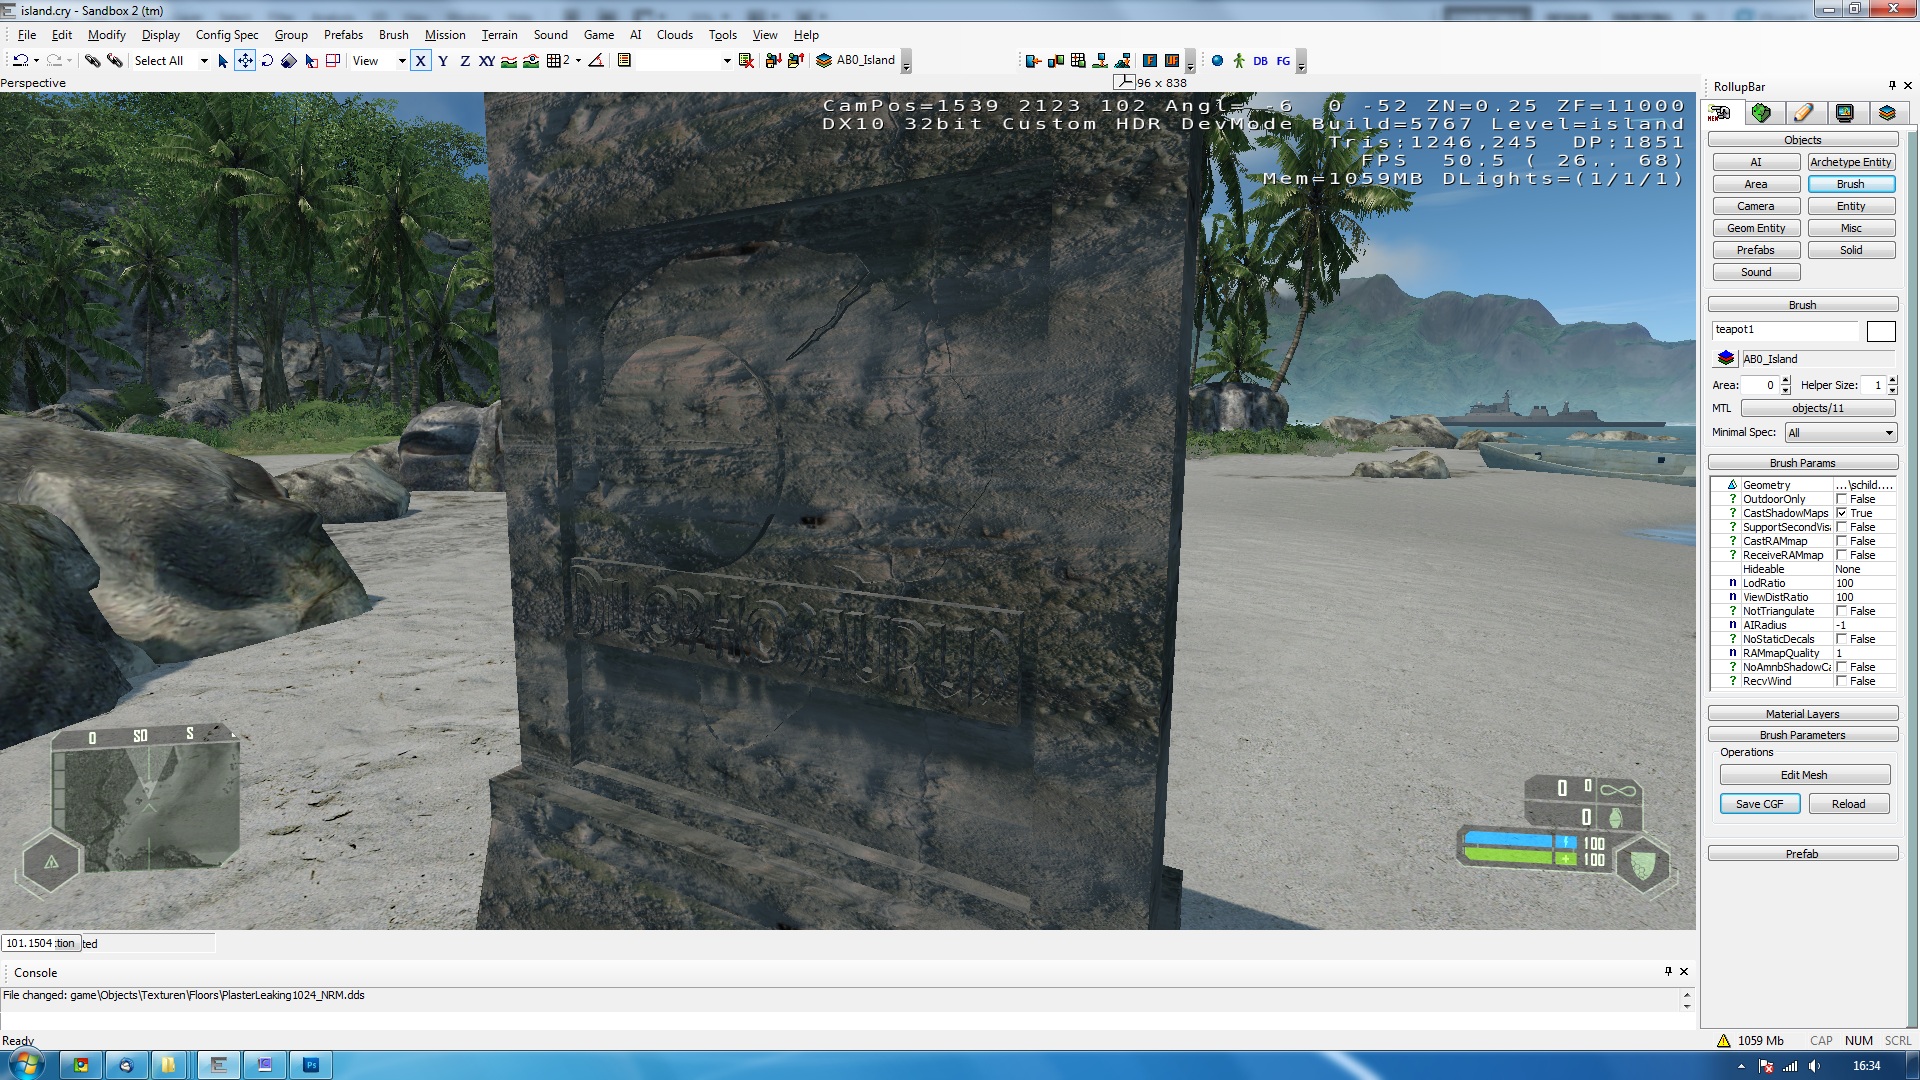Click the blue sphere material editor icon
Screen dimensions: 1920x1080
click(1217, 61)
